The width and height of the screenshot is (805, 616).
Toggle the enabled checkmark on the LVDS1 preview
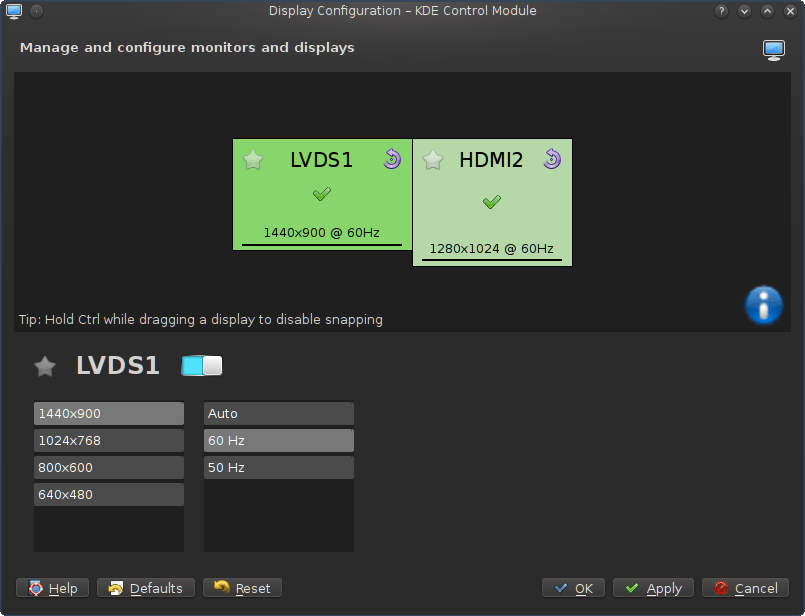[322, 194]
